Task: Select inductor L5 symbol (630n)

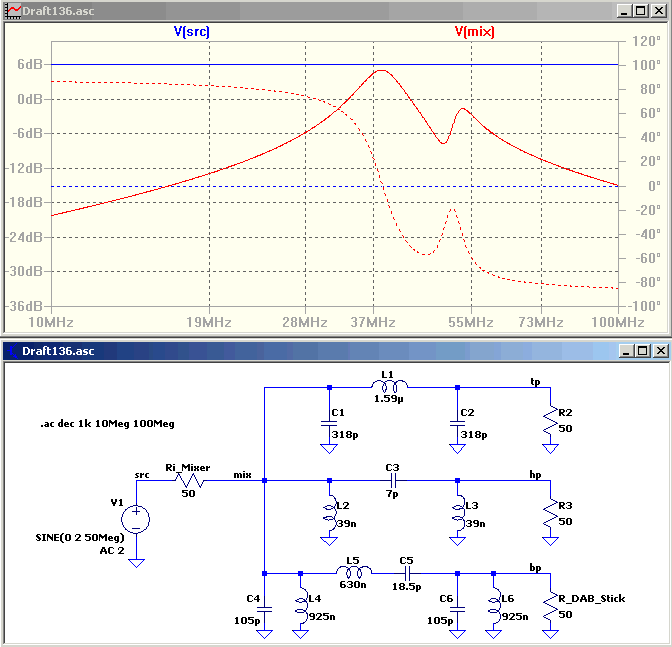Action: click(354, 573)
